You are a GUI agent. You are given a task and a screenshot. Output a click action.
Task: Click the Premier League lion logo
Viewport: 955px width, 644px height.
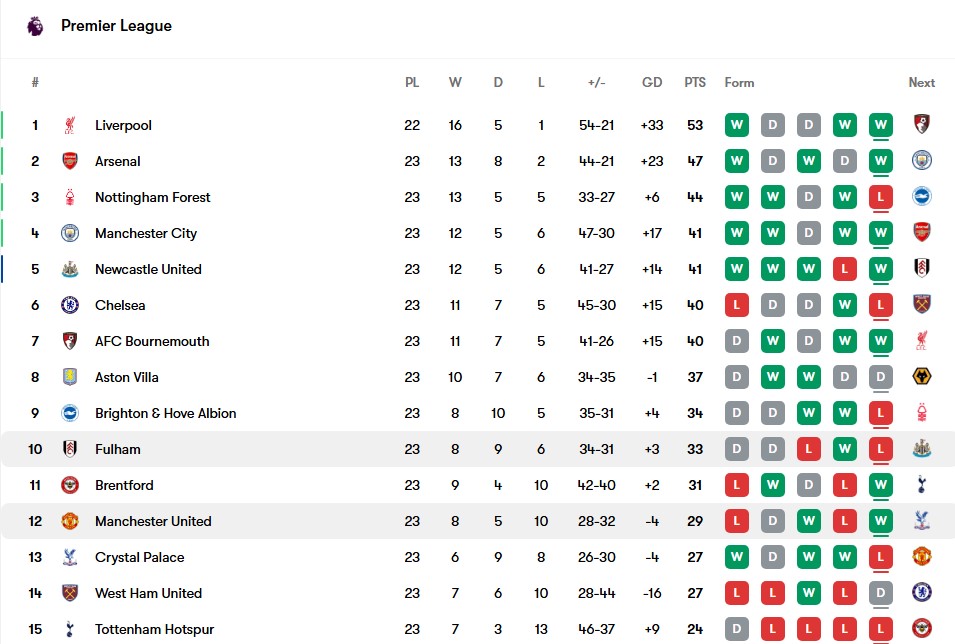(x=35, y=26)
